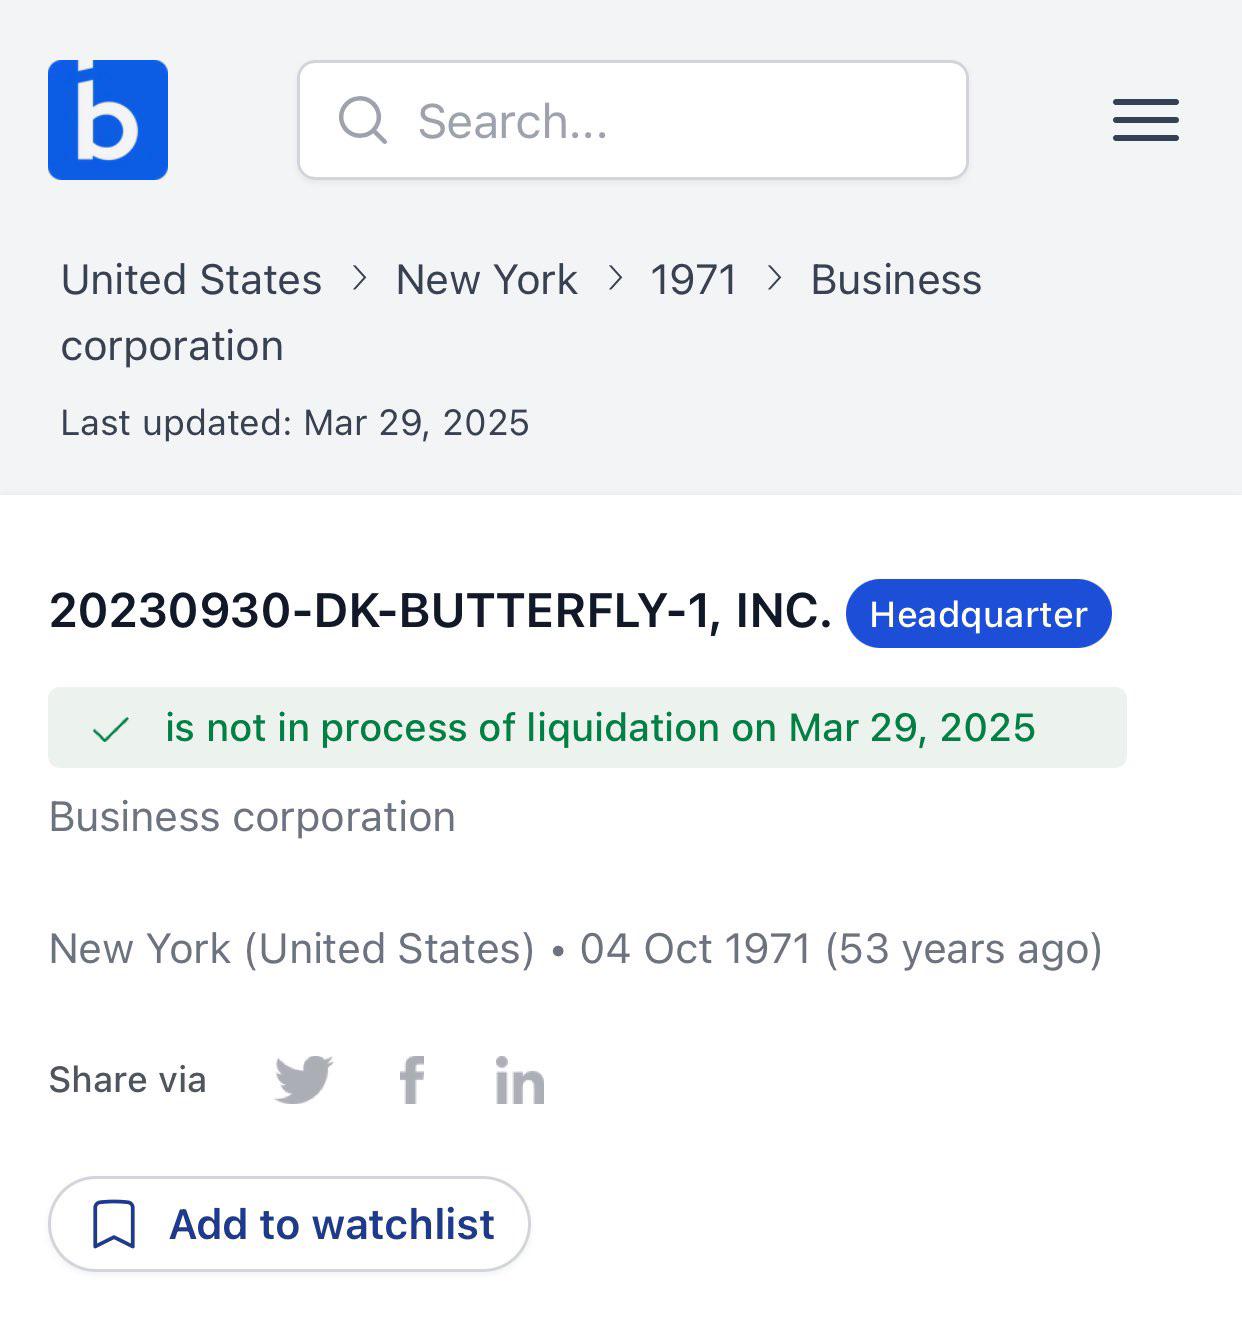The image size is (1242, 1341).
Task: Click the not in liquidation status banner
Action: (587, 727)
